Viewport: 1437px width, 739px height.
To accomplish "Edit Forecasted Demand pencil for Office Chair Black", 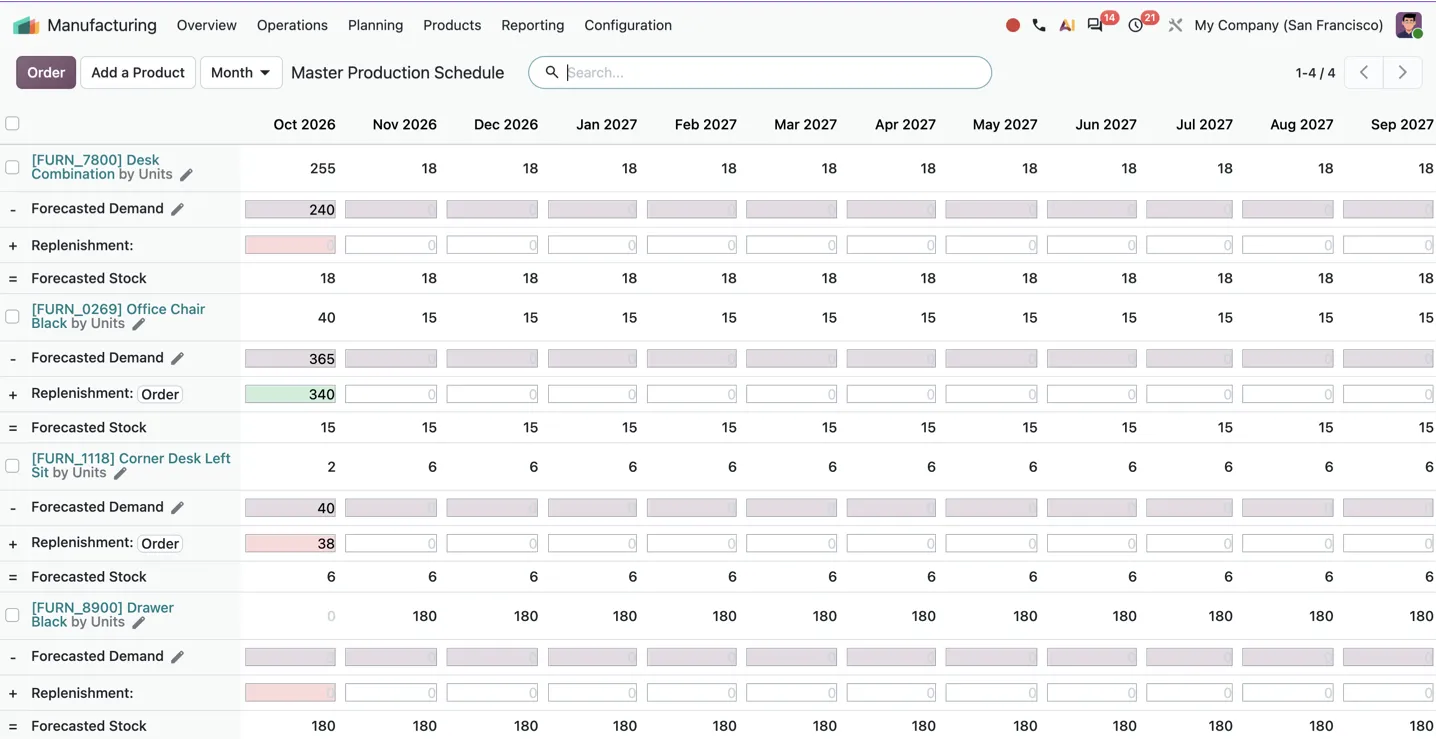I will point(177,358).
